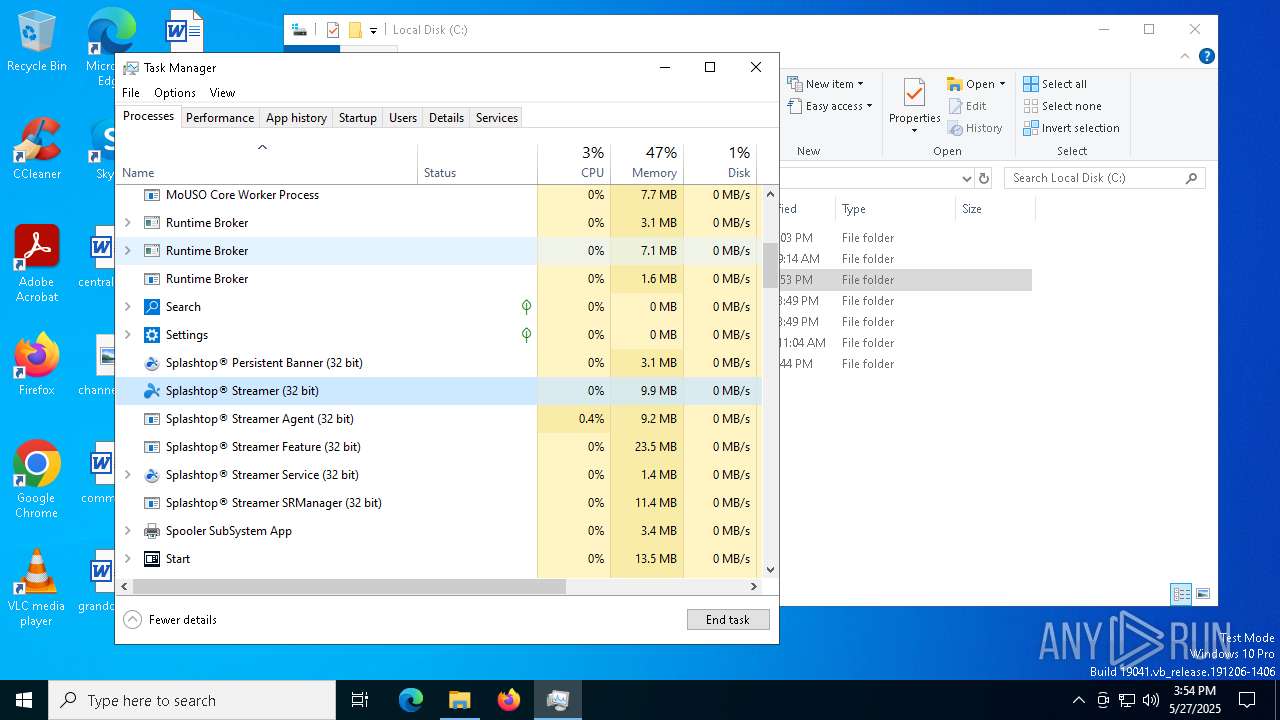
Task: Click the File Explorer help question icon
Action: [1207, 57]
